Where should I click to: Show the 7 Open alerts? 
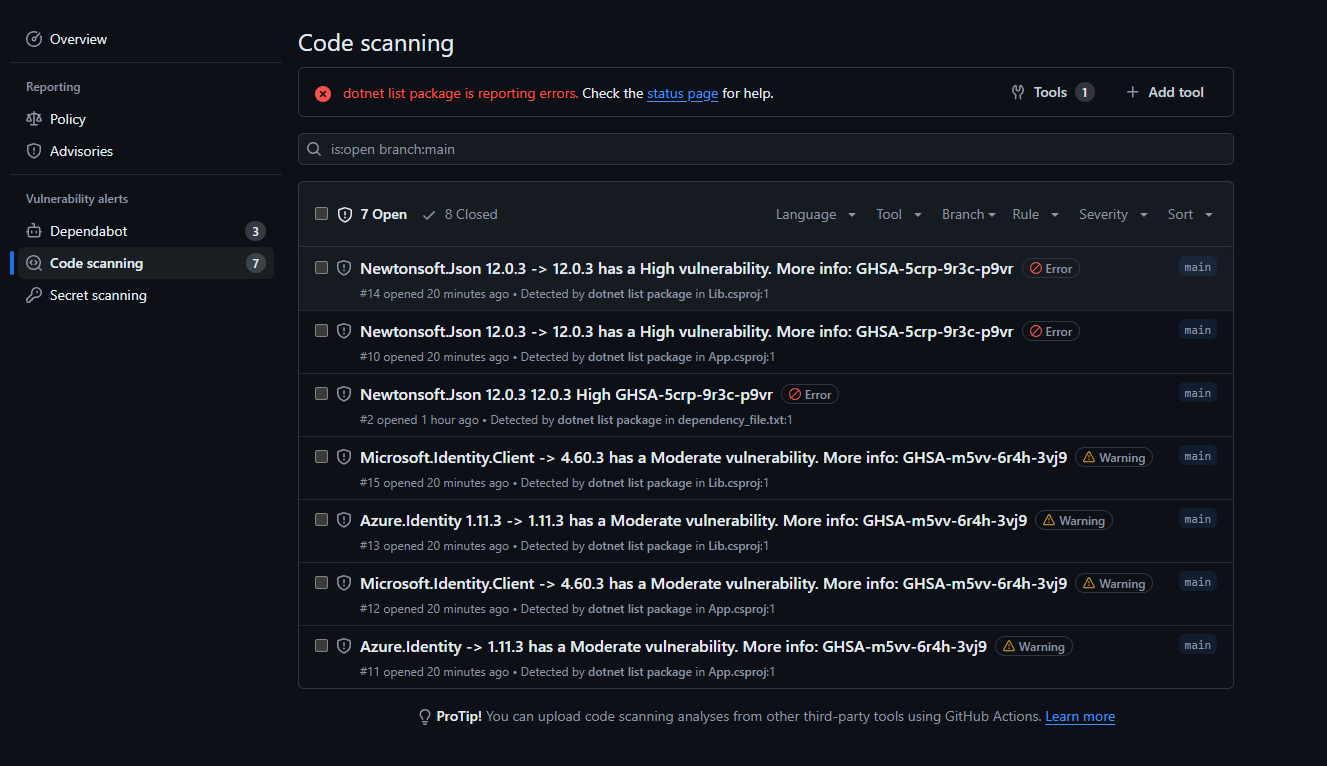(373, 214)
